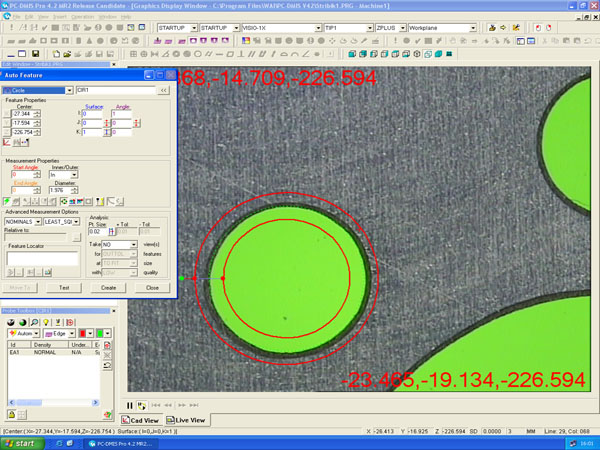Click the grid layout icon in third toolbar
This screenshot has height=450, width=600.
133,54
